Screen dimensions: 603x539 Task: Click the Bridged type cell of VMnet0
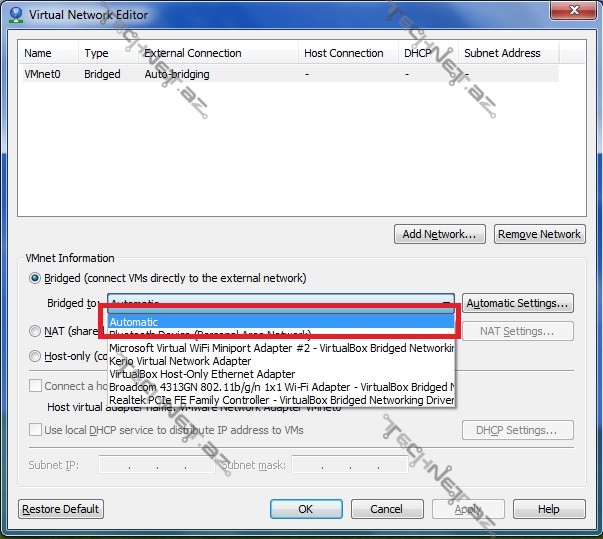pos(102,74)
